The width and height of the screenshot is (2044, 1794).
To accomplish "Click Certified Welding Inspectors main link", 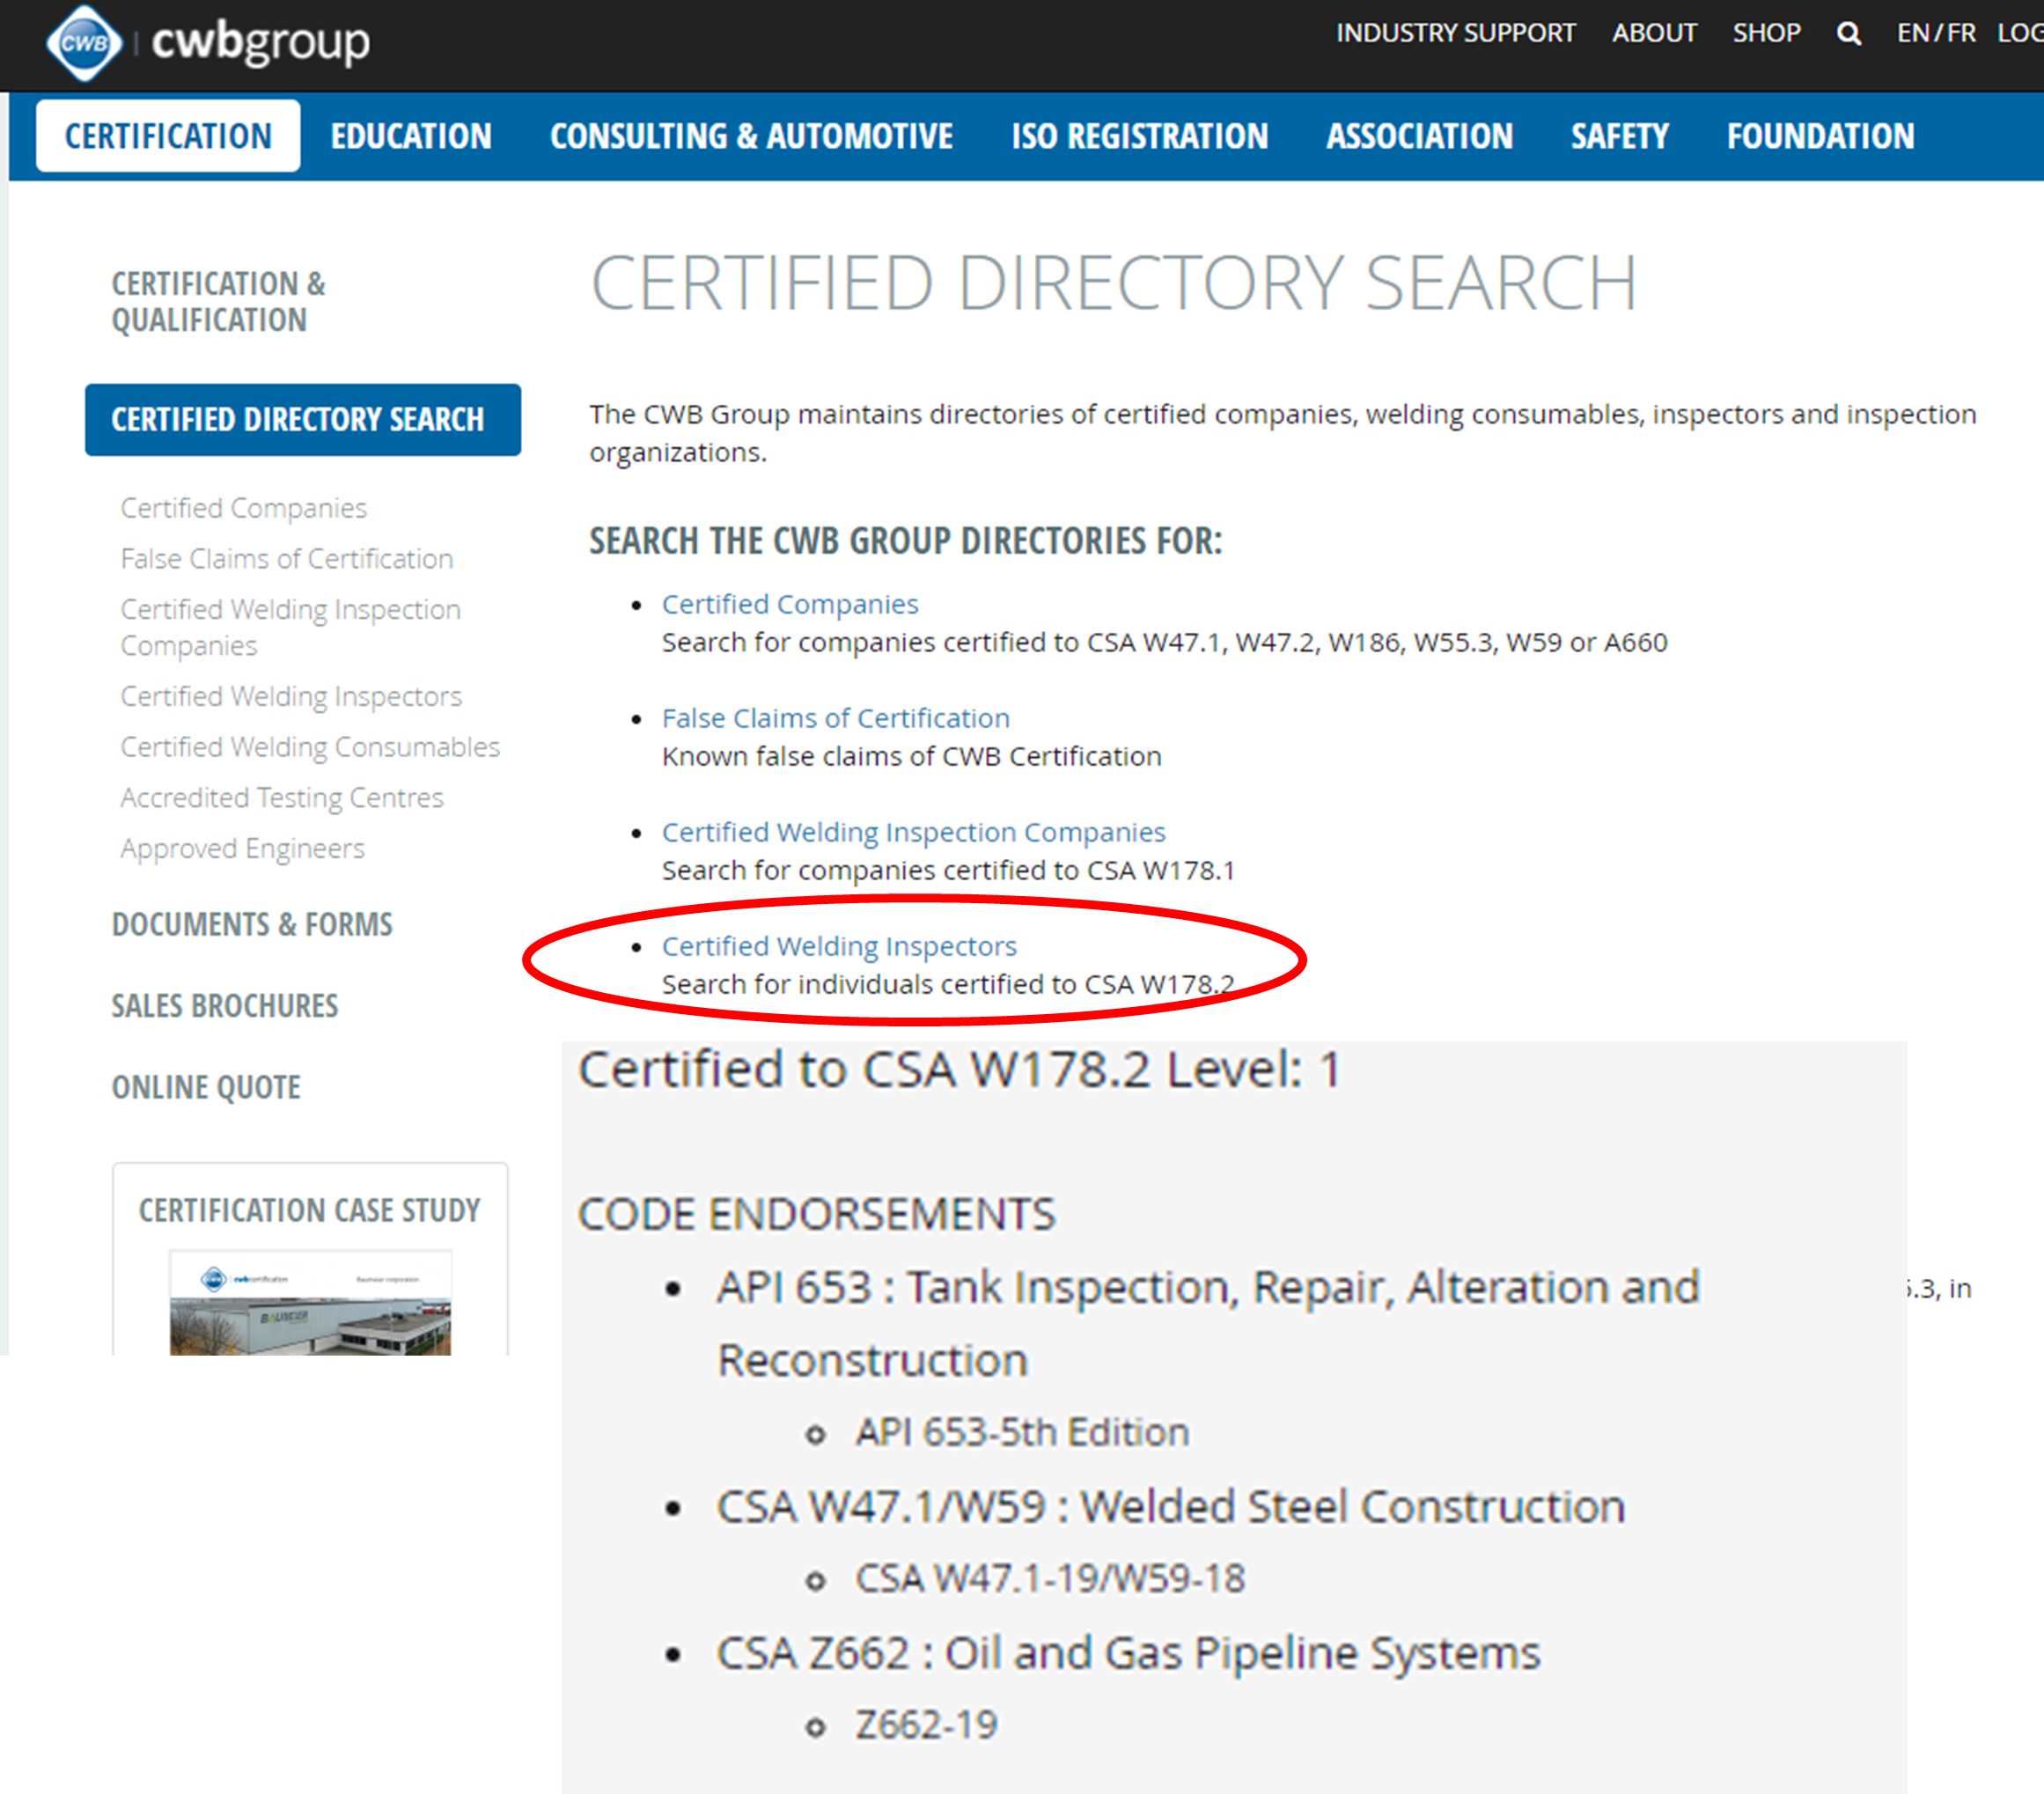I will (839, 946).
